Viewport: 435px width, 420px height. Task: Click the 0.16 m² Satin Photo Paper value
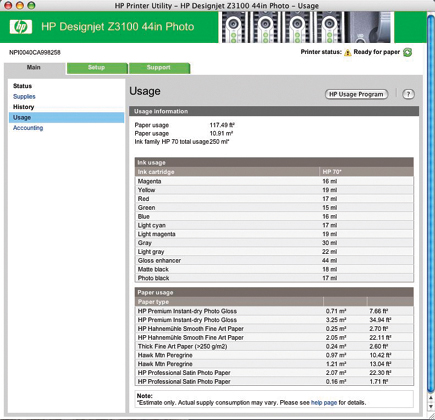pos(336,382)
